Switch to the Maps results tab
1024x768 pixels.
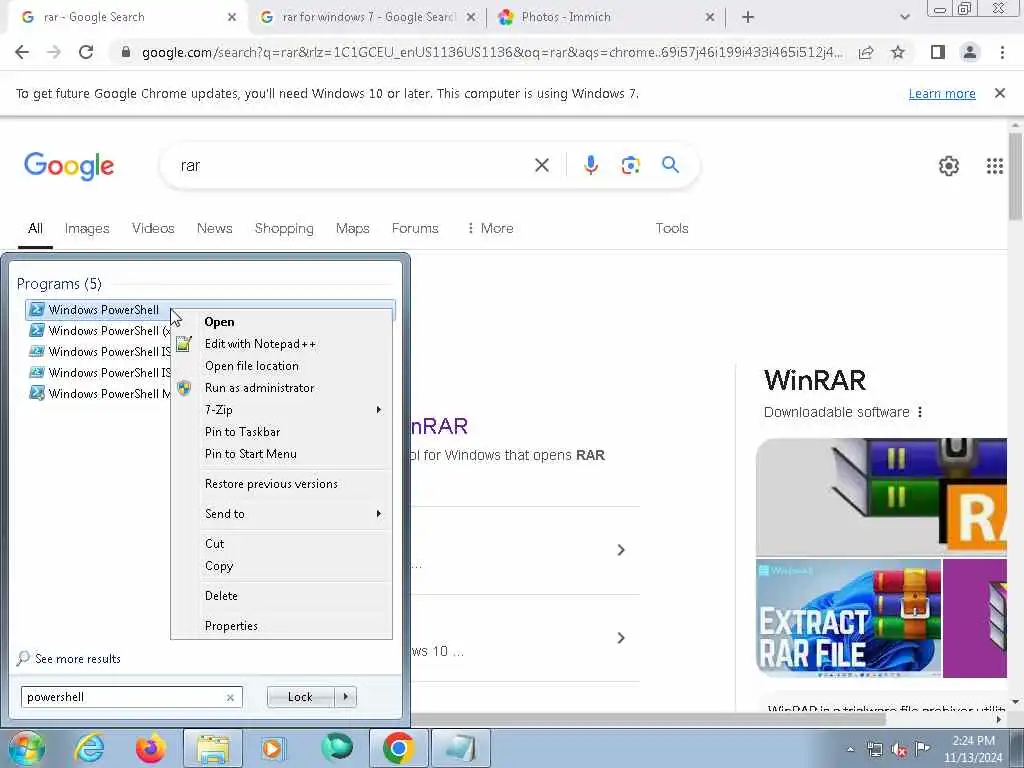(353, 228)
